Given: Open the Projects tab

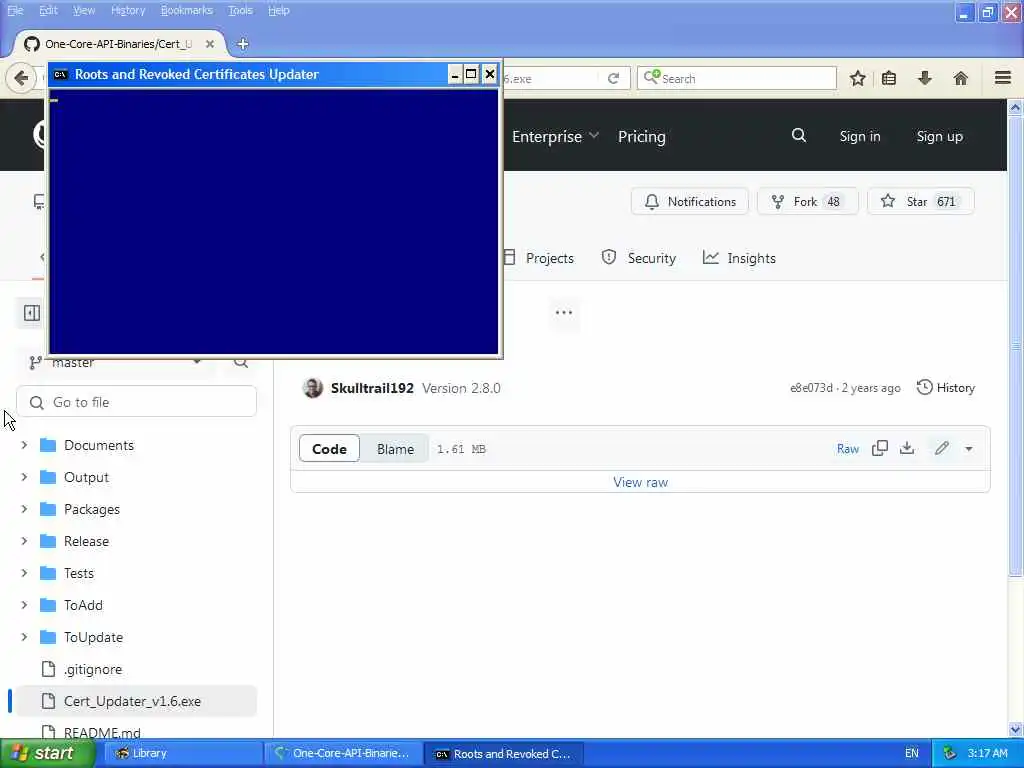Looking at the screenshot, I should (x=539, y=258).
